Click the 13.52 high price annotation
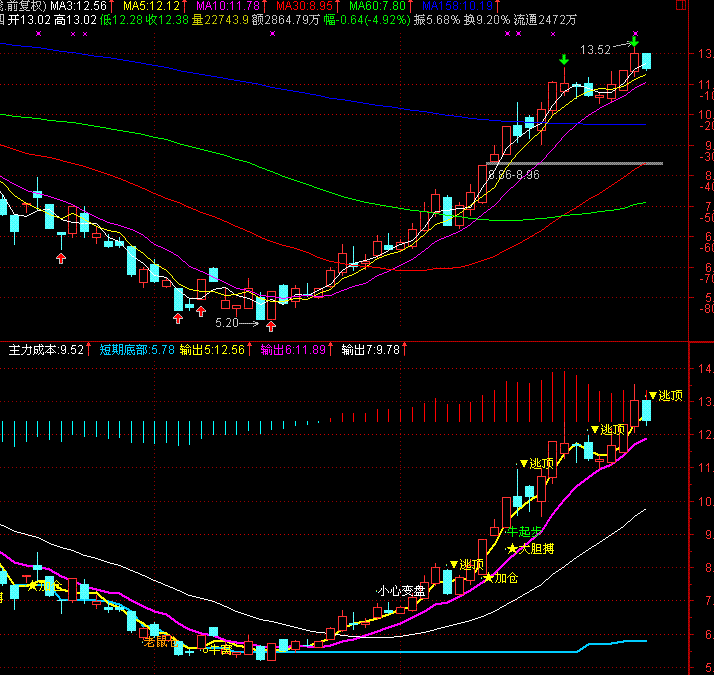This screenshot has width=714, height=677. click(595, 48)
